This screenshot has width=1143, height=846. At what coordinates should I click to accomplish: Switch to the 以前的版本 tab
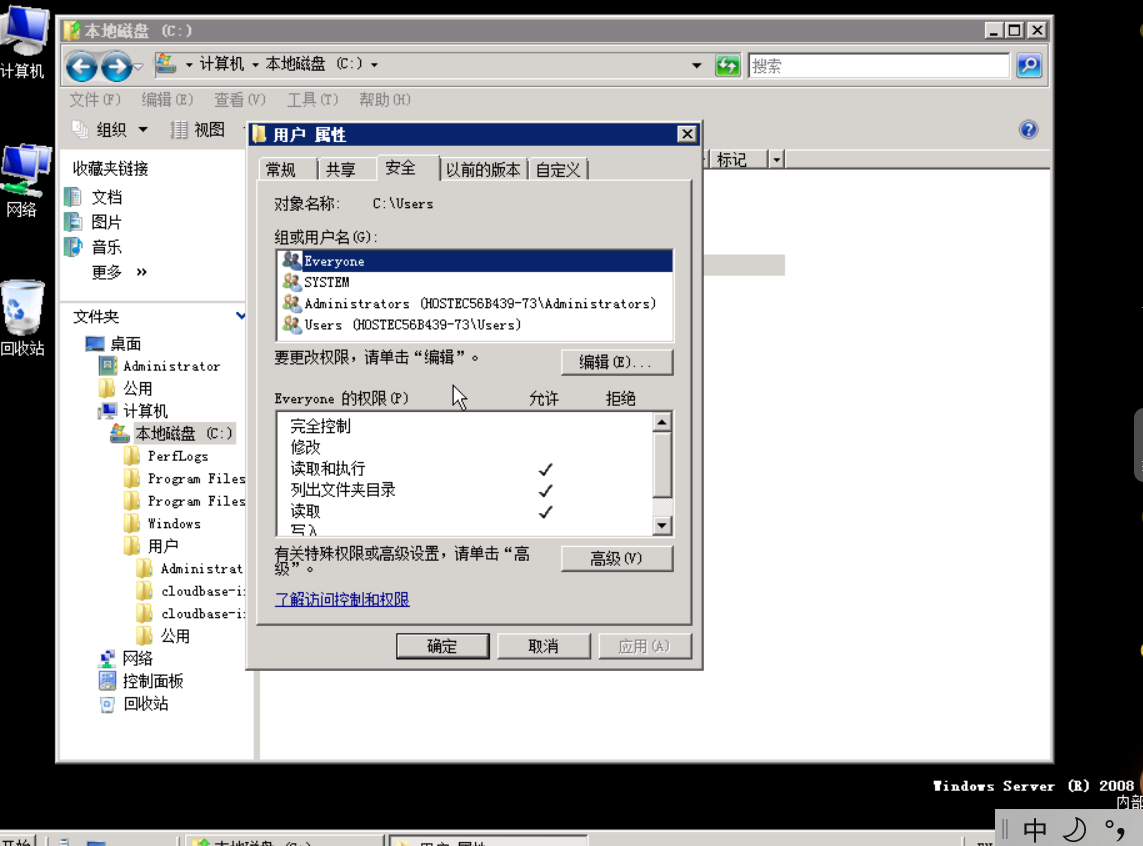pyautogui.click(x=483, y=170)
